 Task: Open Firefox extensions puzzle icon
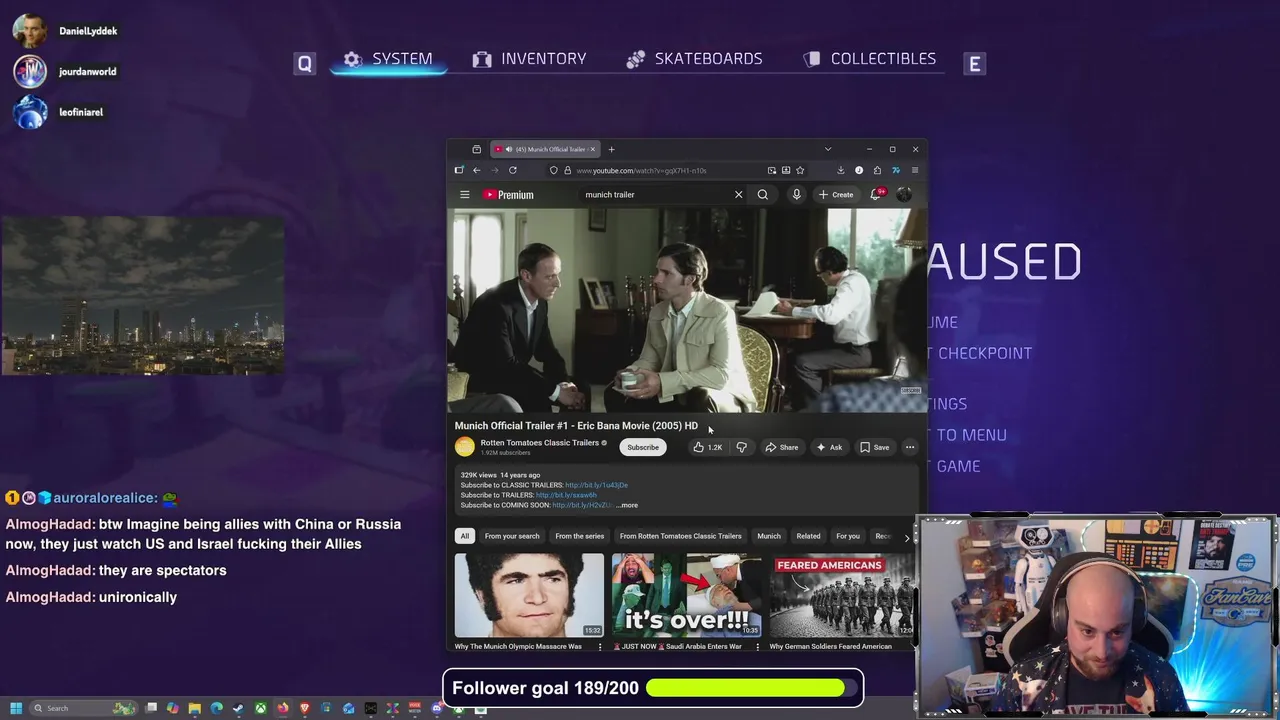point(877,170)
